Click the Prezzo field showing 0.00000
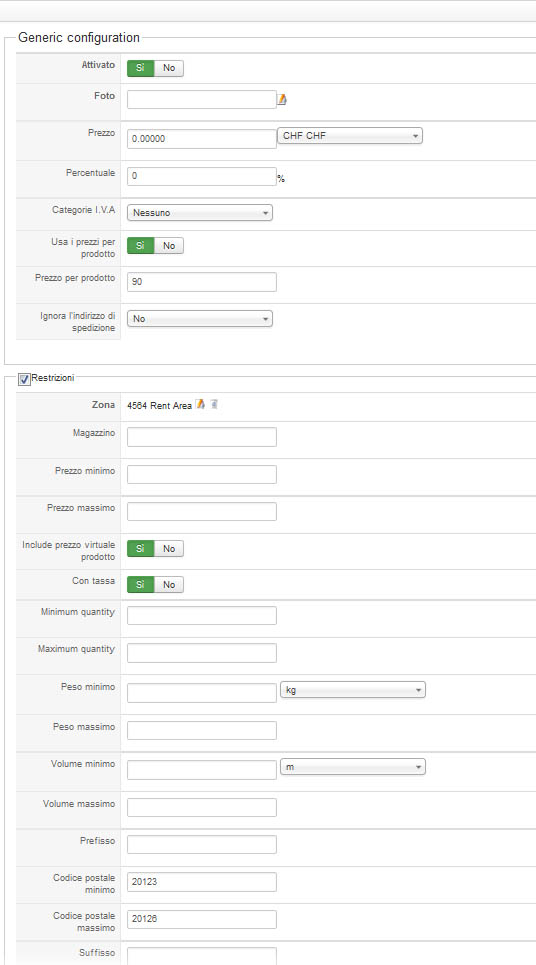This screenshot has width=536, height=965. click(x=202, y=138)
